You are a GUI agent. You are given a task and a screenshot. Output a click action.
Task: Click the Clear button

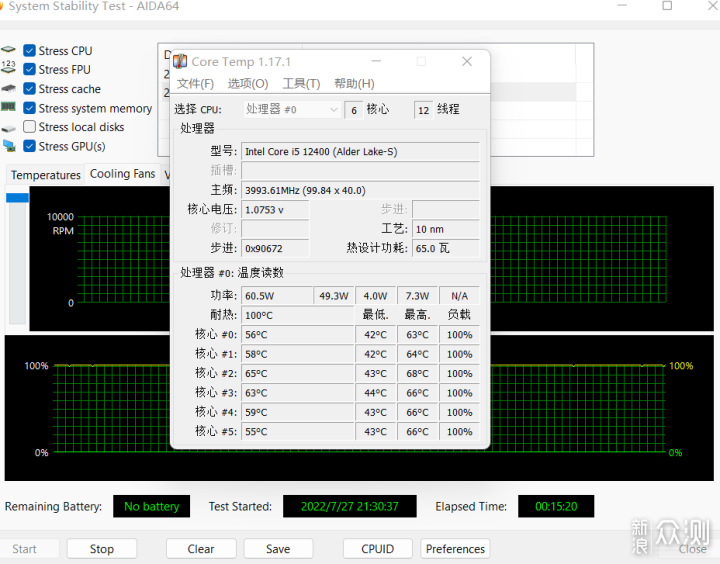(x=201, y=549)
